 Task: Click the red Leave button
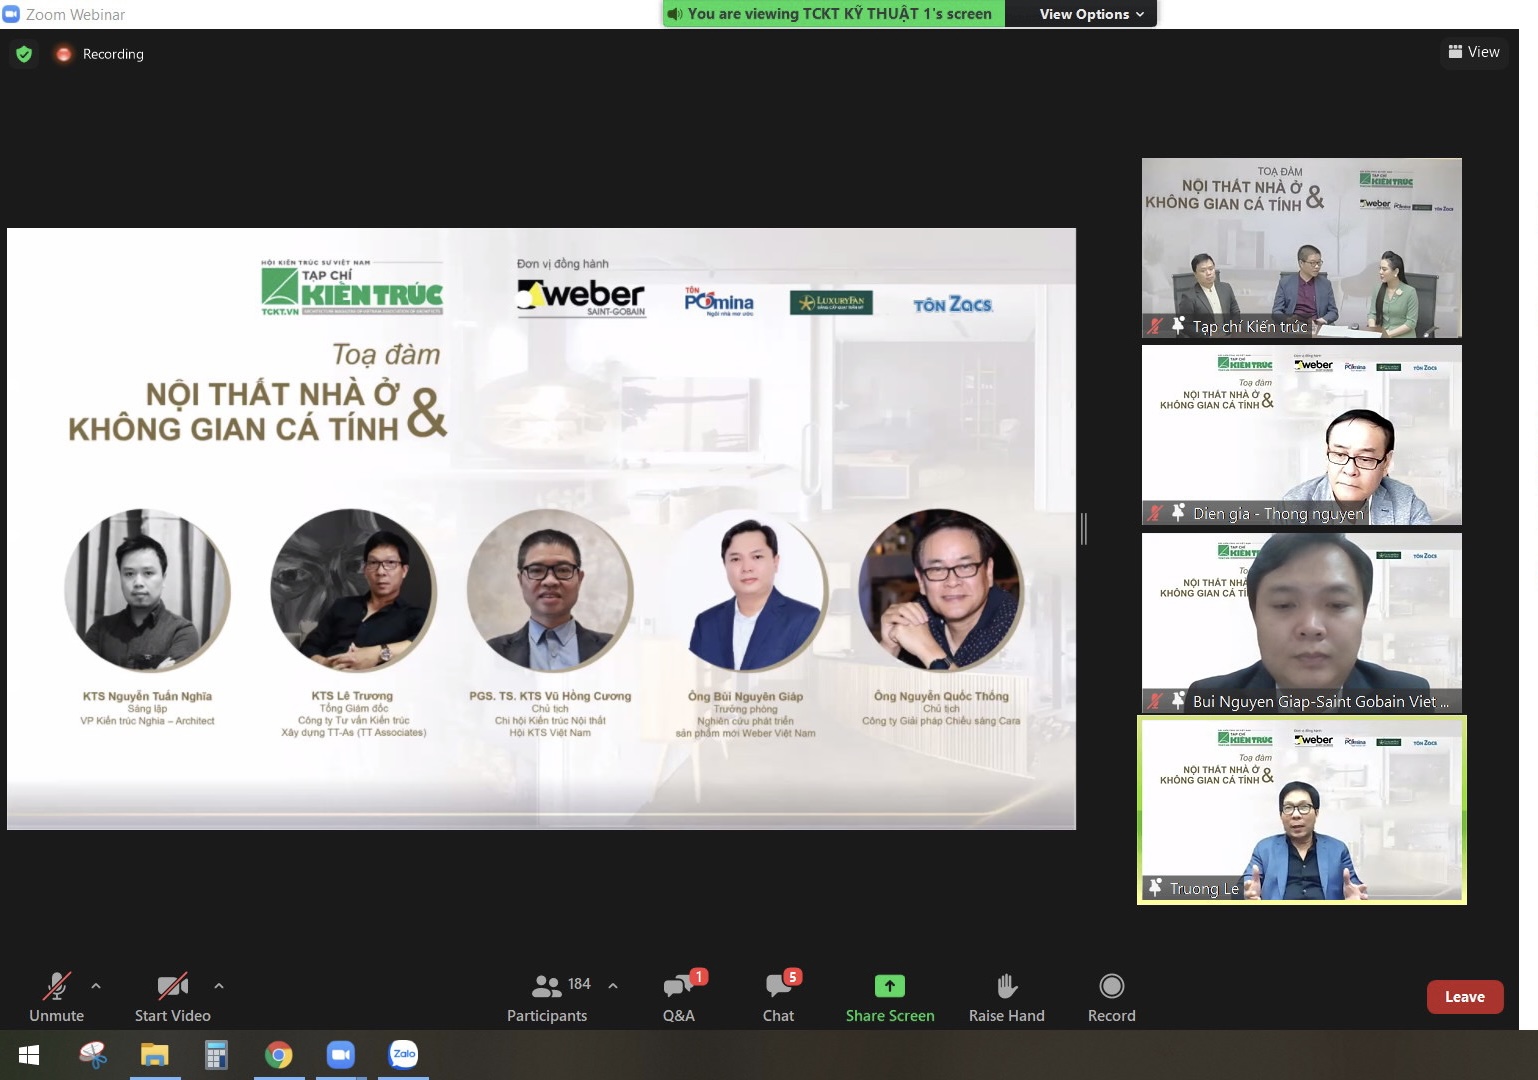[1464, 997]
